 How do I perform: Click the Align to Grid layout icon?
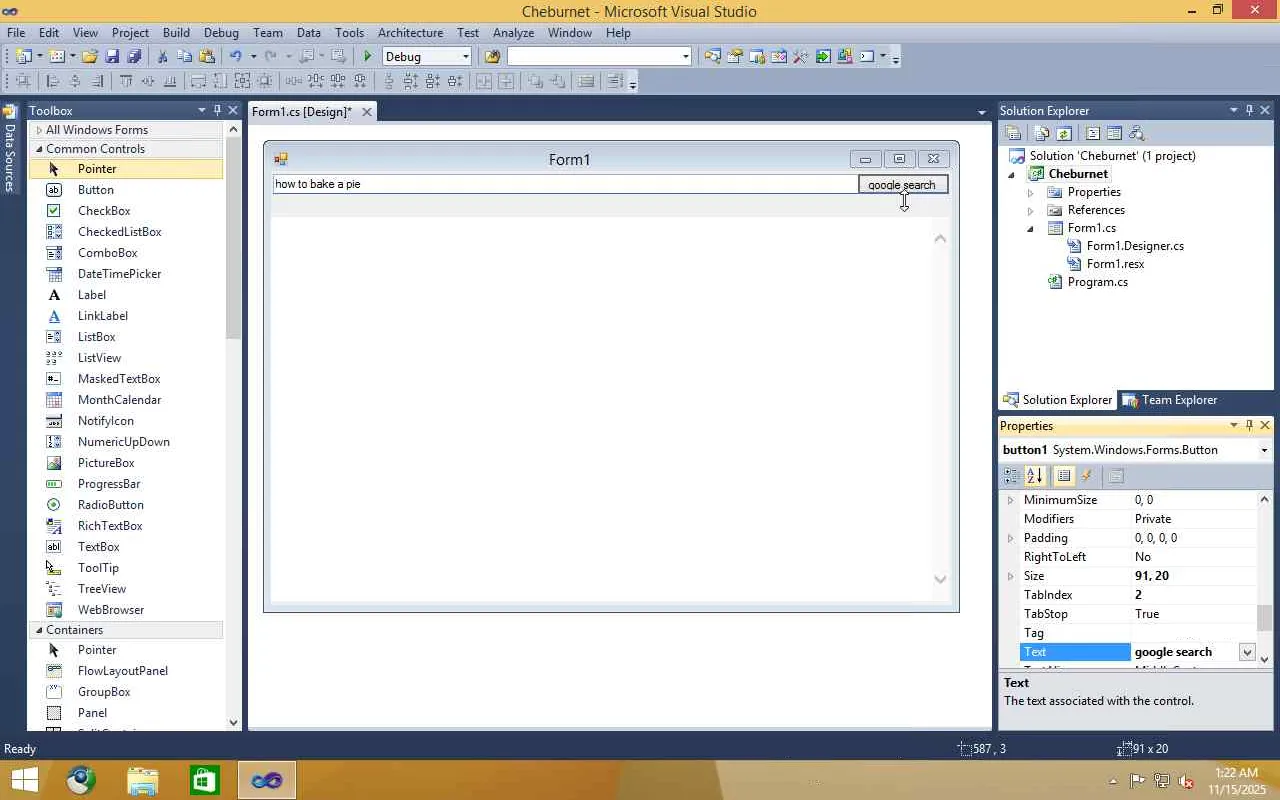pos(23,82)
